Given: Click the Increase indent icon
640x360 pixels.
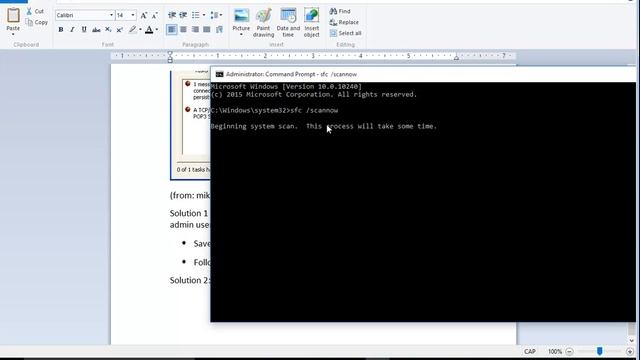Looking at the screenshot, I should click(x=183, y=15).
